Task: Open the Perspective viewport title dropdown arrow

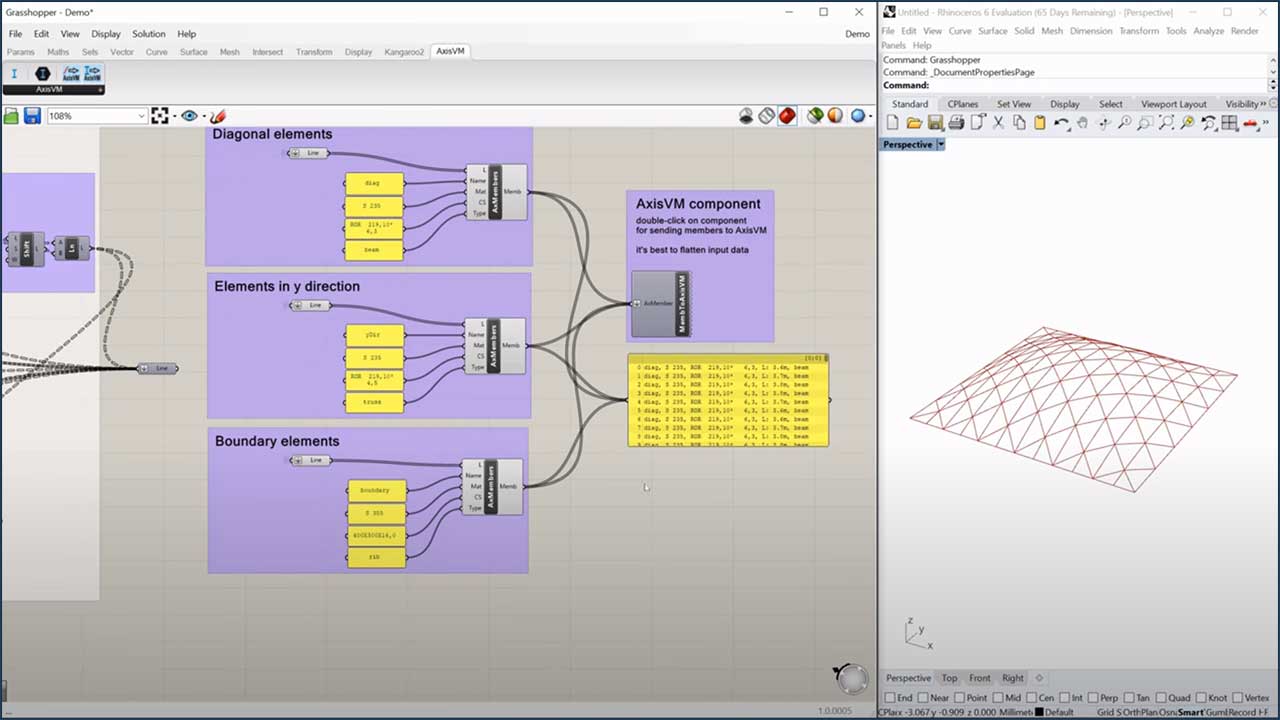Action: tap(940, 145)
